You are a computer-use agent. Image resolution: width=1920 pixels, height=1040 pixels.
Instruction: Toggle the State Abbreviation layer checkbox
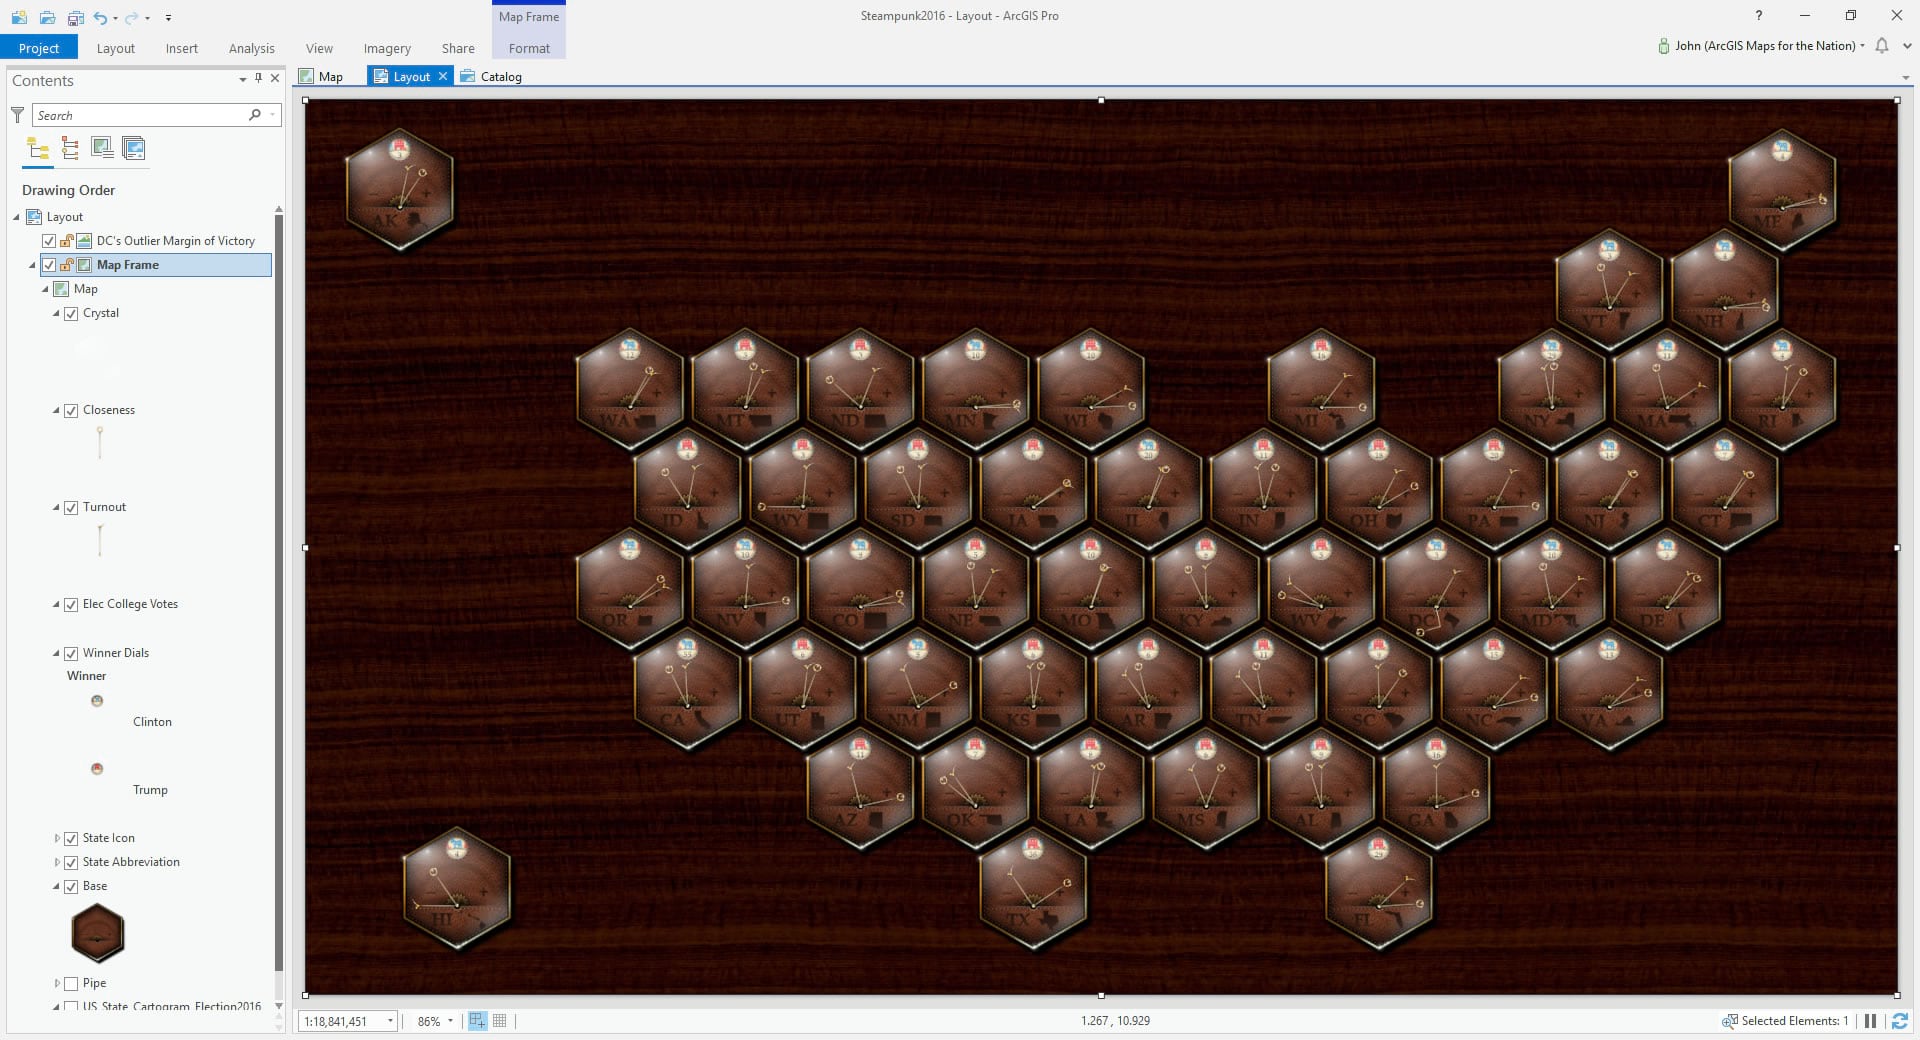pos(71,862)
